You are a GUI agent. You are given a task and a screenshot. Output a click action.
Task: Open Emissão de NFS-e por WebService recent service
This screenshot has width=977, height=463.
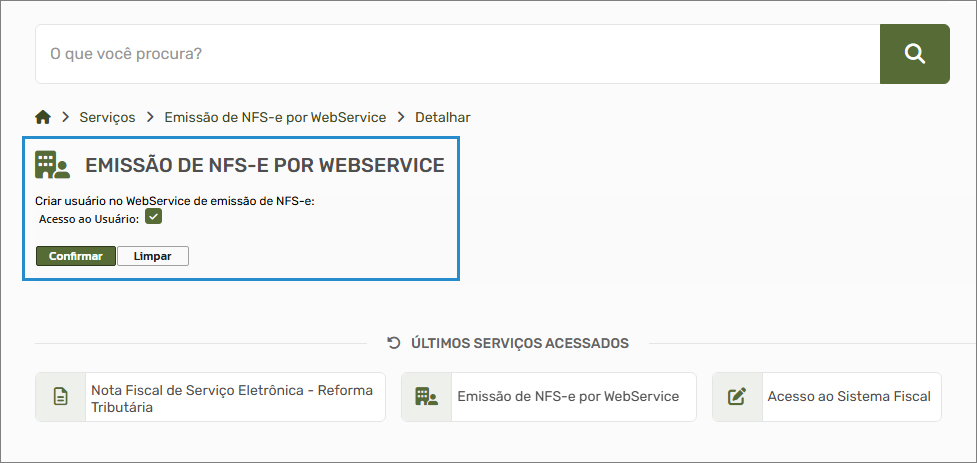point(567,397)
